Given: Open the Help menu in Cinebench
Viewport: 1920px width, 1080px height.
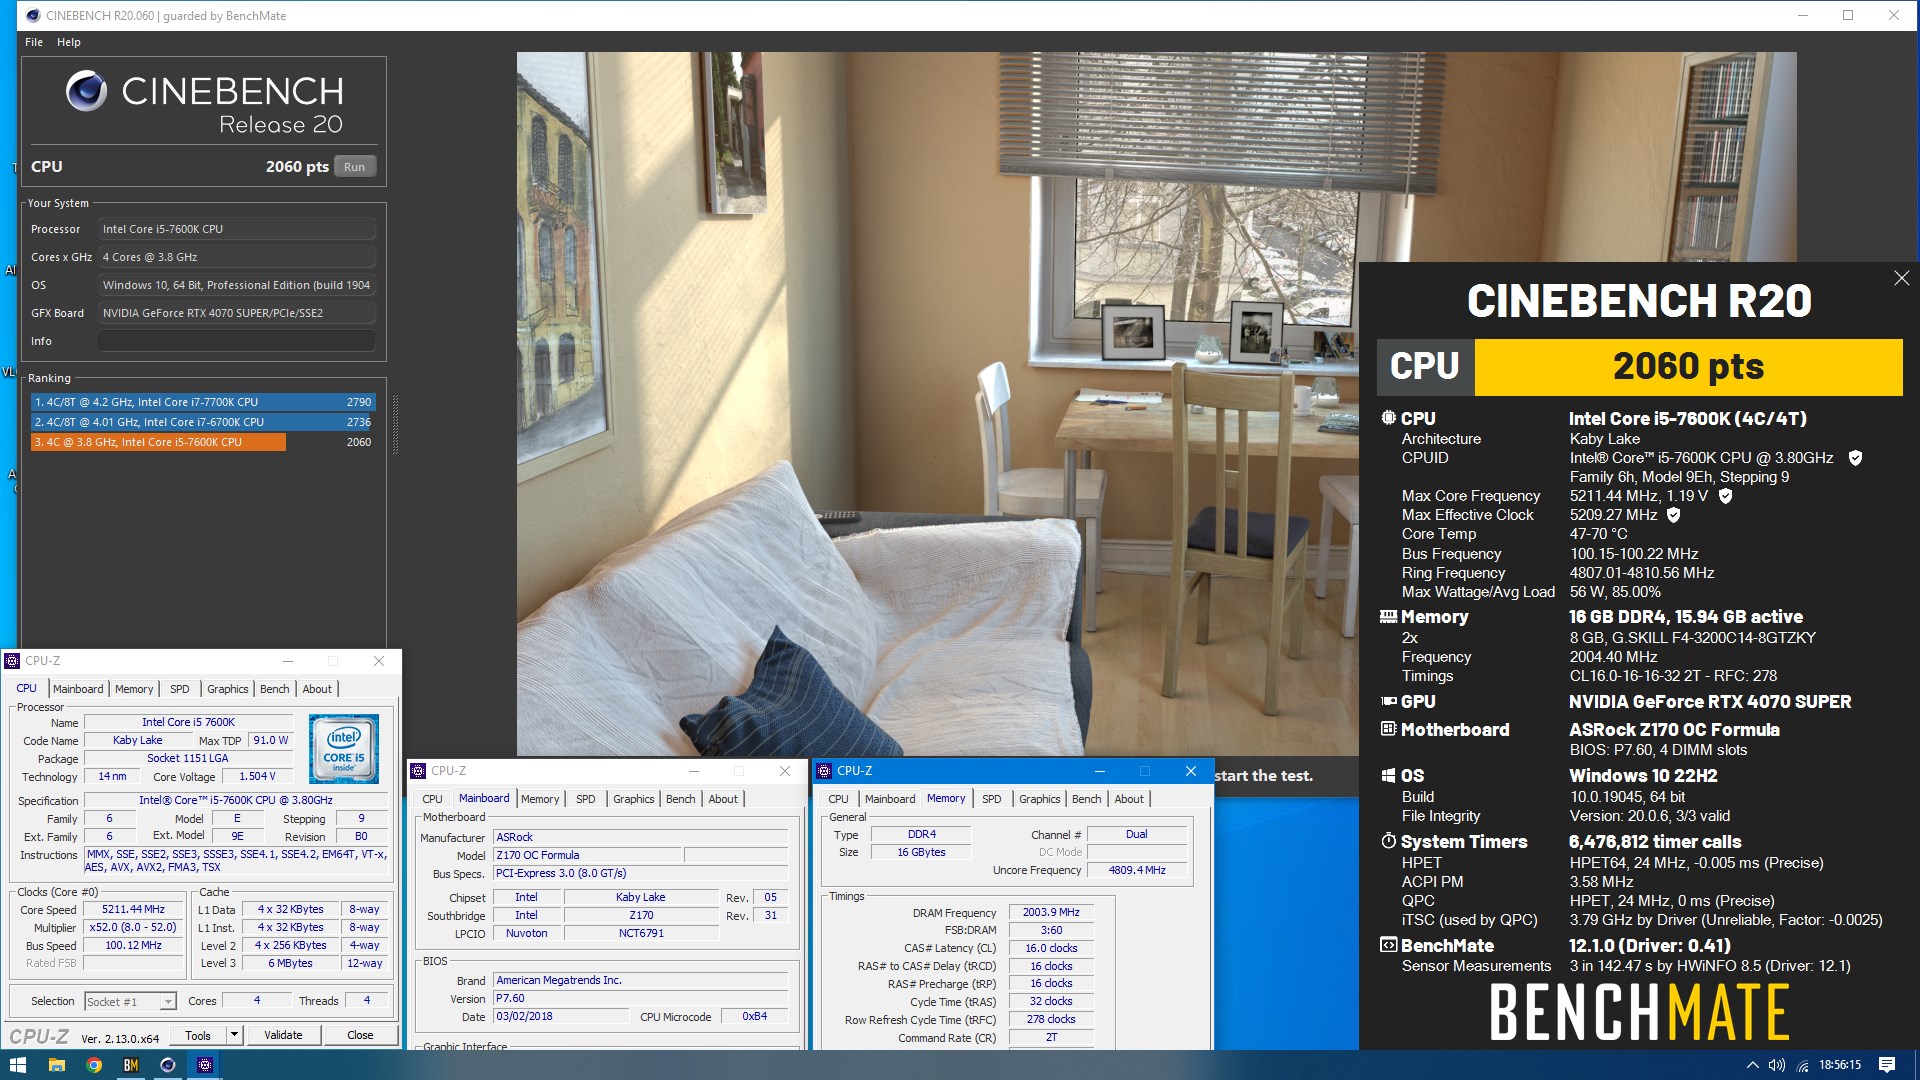Looking at the screenshot, I should point(69,42).
